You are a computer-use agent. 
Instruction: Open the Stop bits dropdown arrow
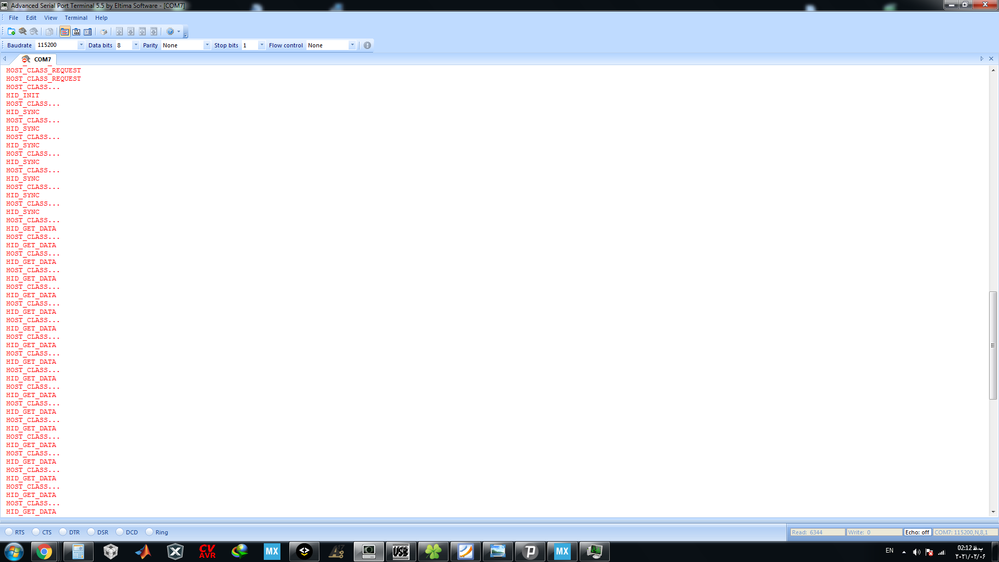(x=261, y=45)
